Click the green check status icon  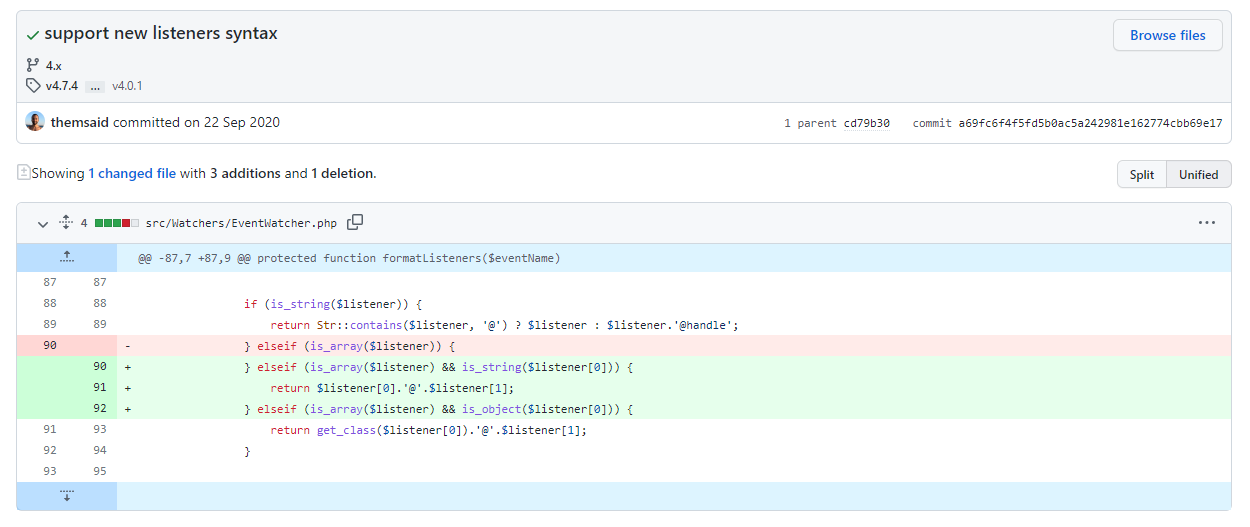pos(34,35)
